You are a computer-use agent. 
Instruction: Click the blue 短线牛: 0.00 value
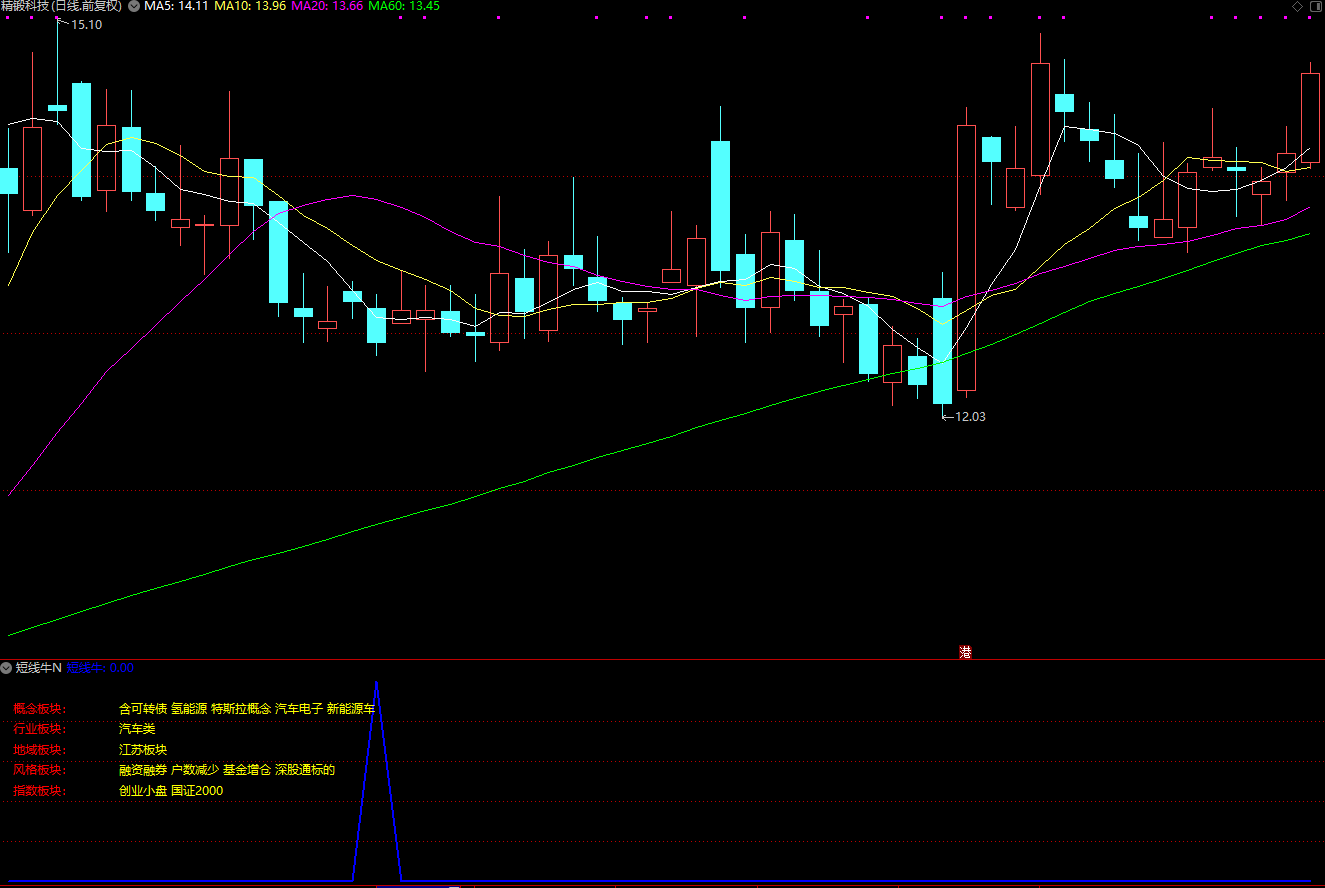pyautogui.click(x=100, y=667)
